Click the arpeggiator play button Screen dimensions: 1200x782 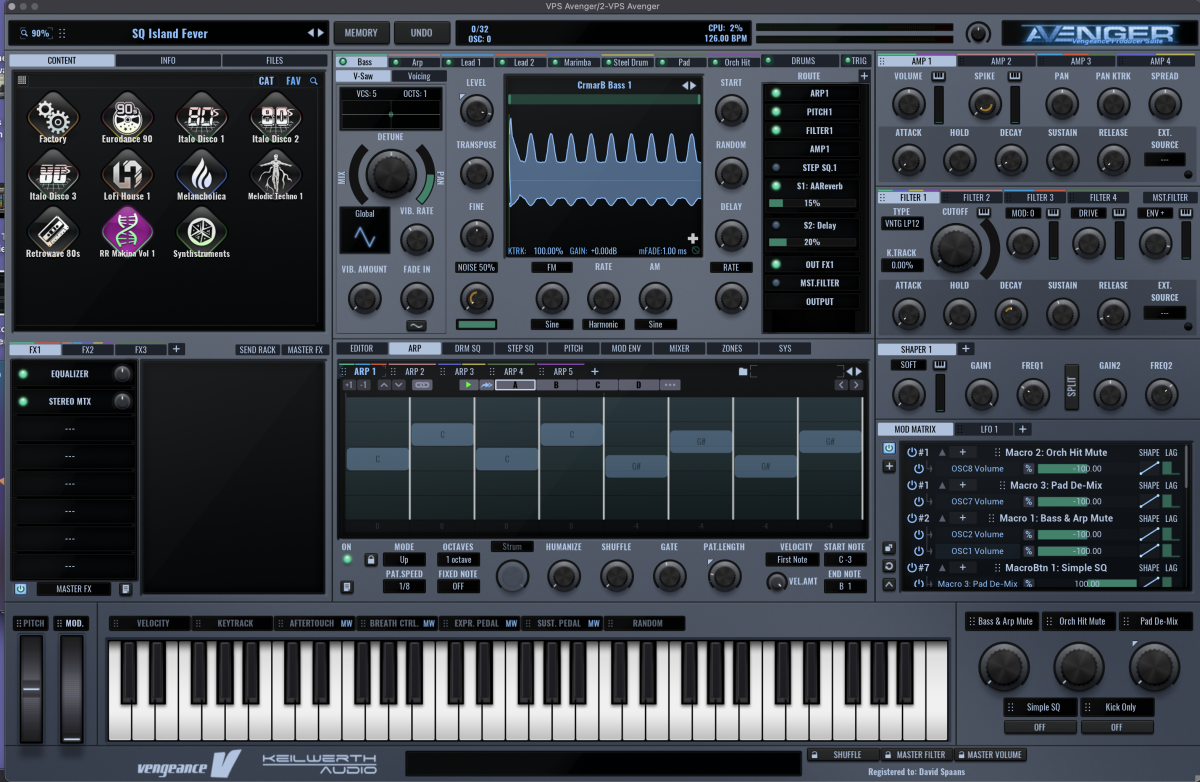pos(468,385)
